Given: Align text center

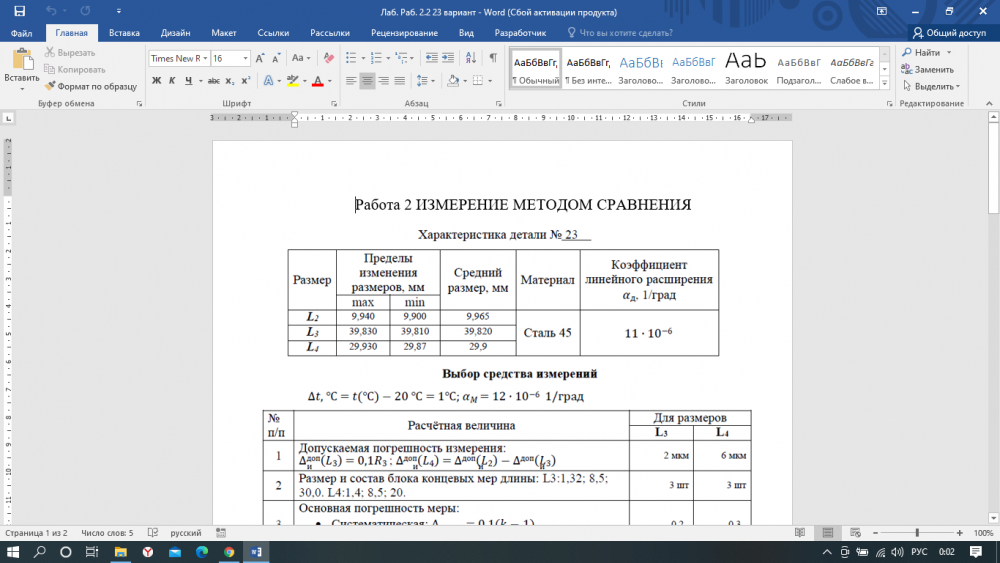Looking at the screenshot, I should coord(367,81).
